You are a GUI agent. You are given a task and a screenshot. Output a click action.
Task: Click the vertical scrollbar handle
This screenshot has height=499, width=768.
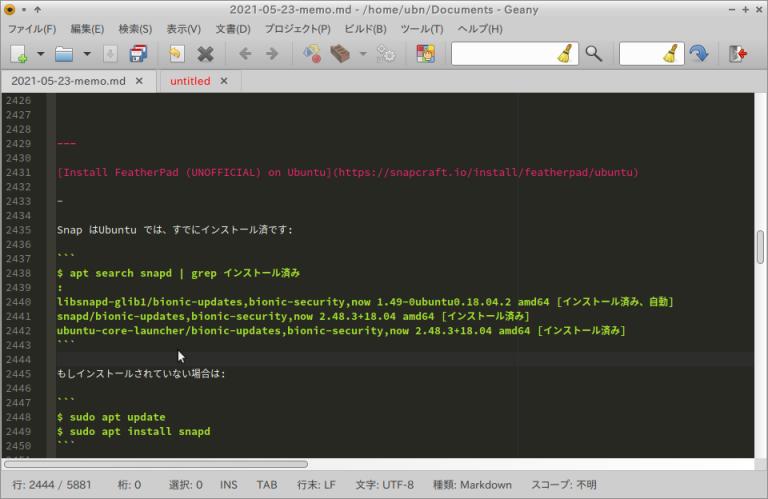(x=760, y=247)
